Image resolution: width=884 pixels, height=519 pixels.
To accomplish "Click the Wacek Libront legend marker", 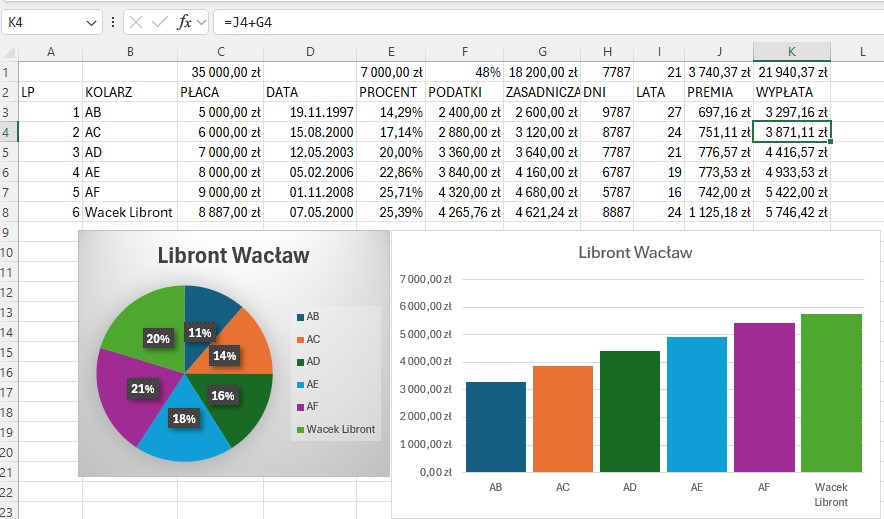I will (300, 430).
